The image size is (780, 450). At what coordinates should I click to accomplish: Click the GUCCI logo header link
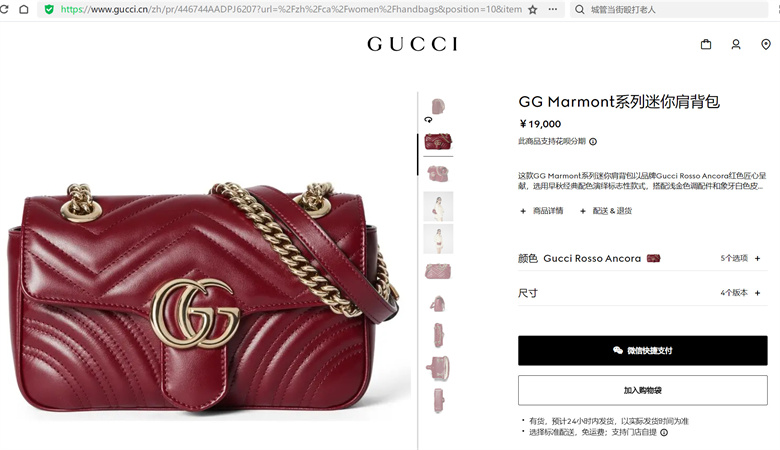pyautogui.click(x=412, y=44)
